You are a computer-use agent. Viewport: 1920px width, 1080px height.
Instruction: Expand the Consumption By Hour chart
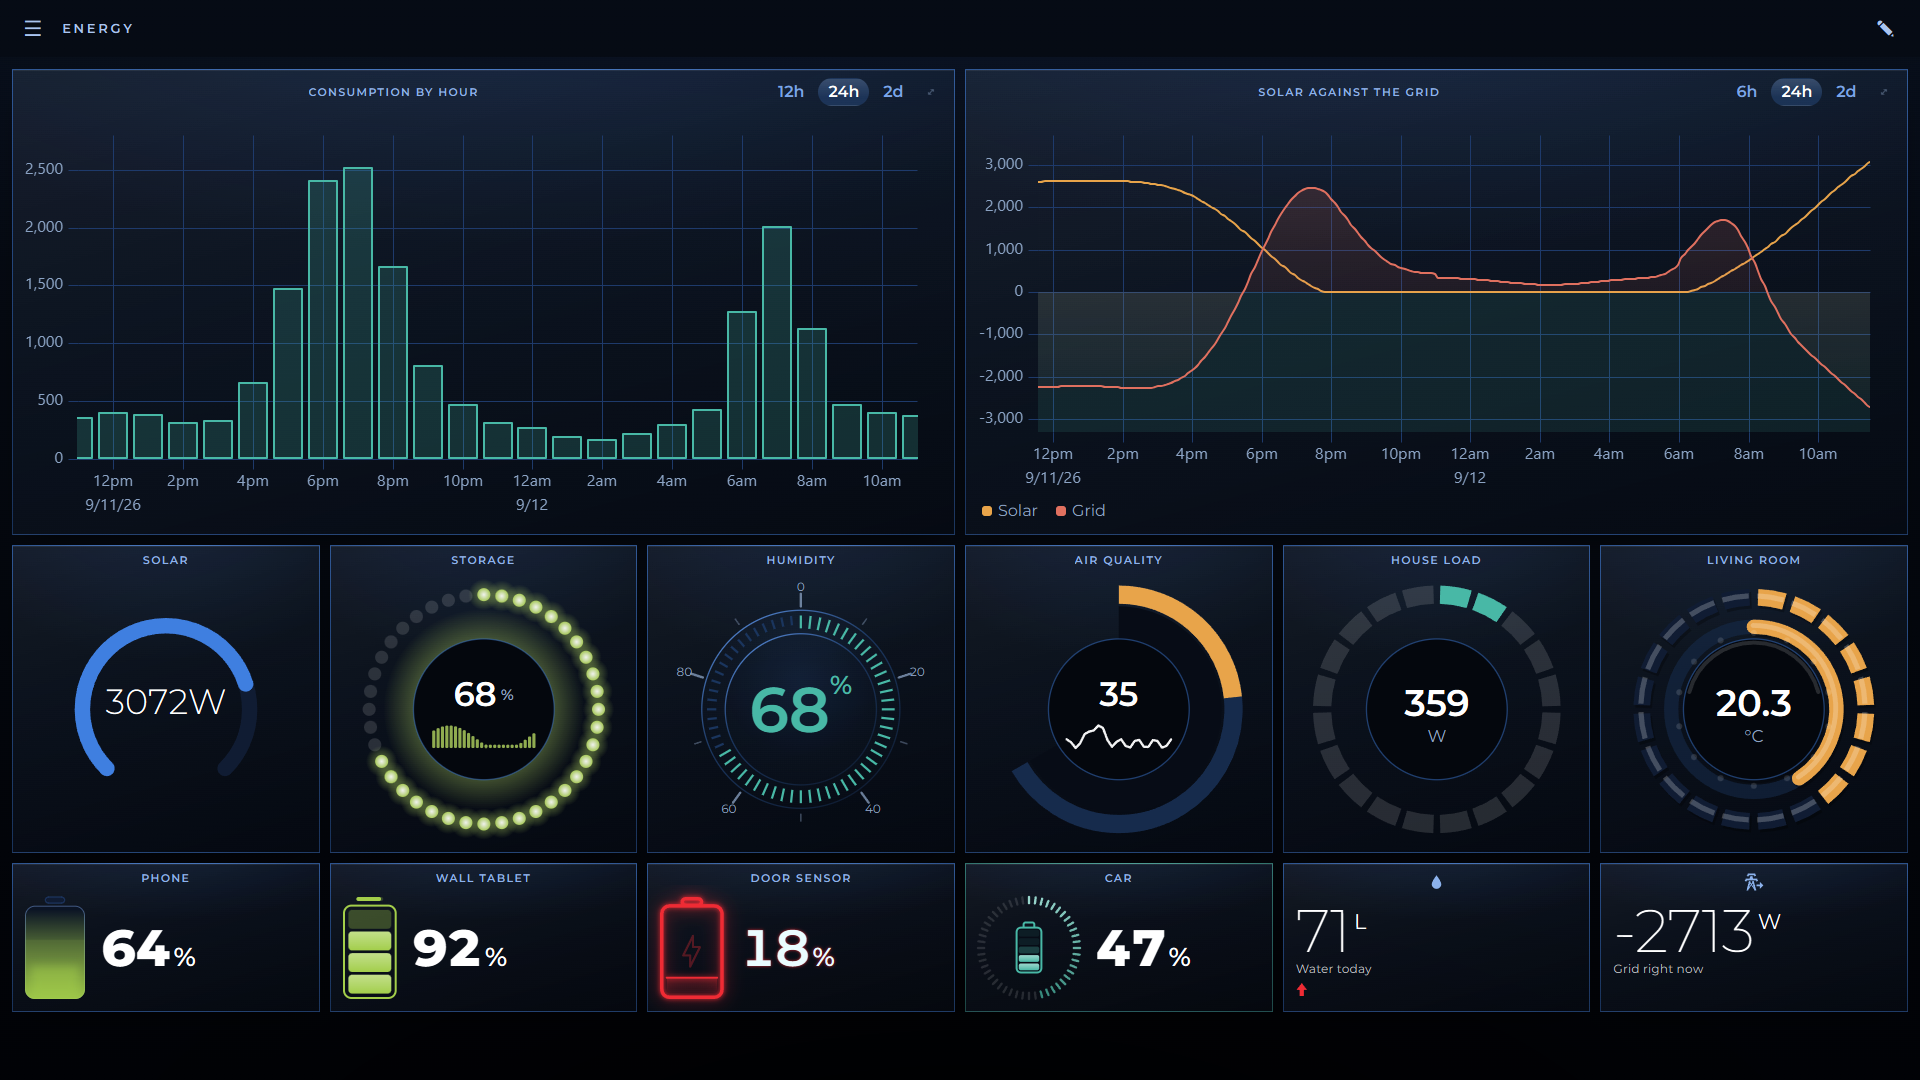[931, 92]
